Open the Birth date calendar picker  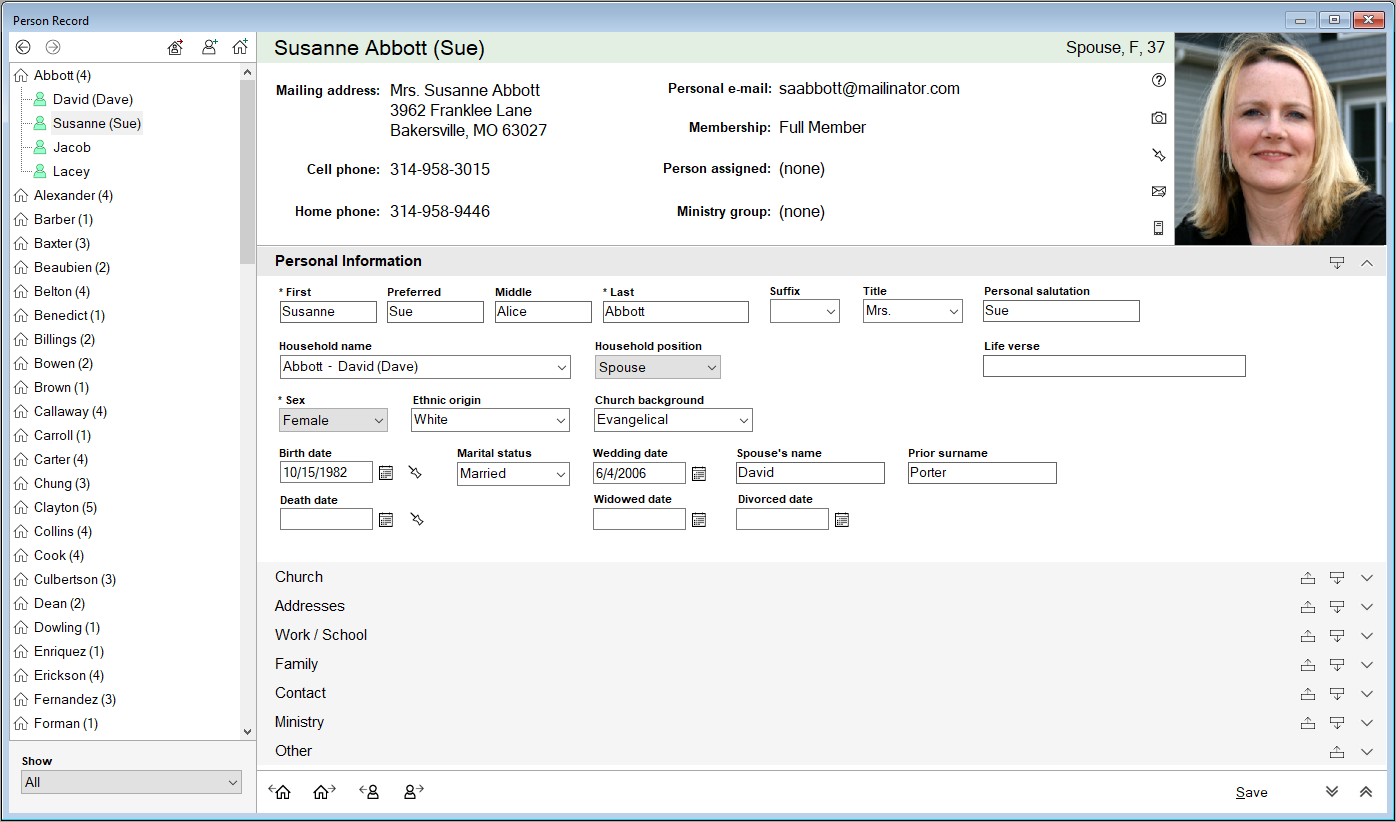point(386,473)
